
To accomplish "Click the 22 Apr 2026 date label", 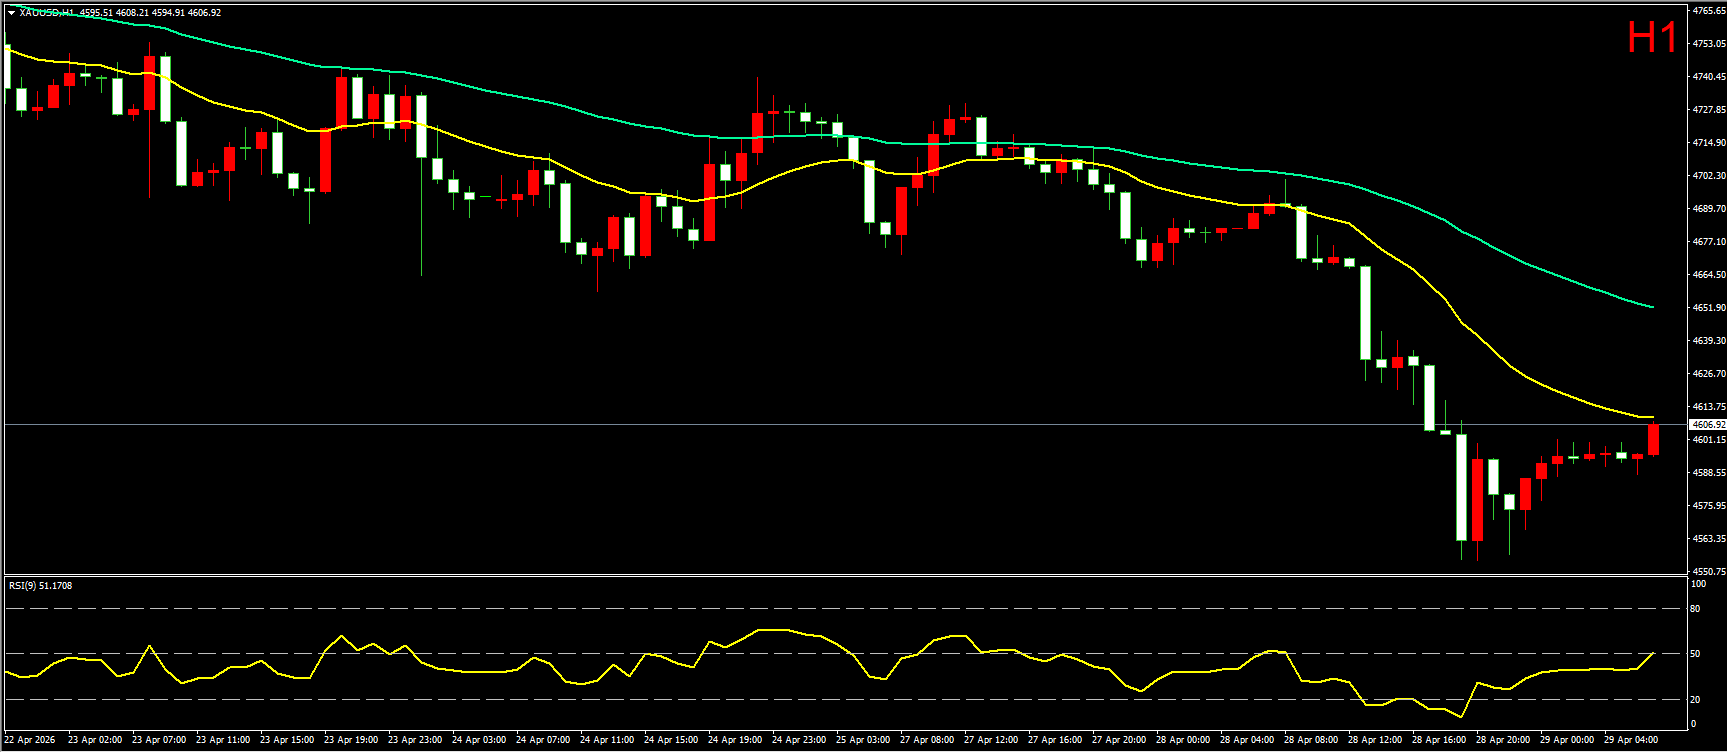I will (30, 740).
